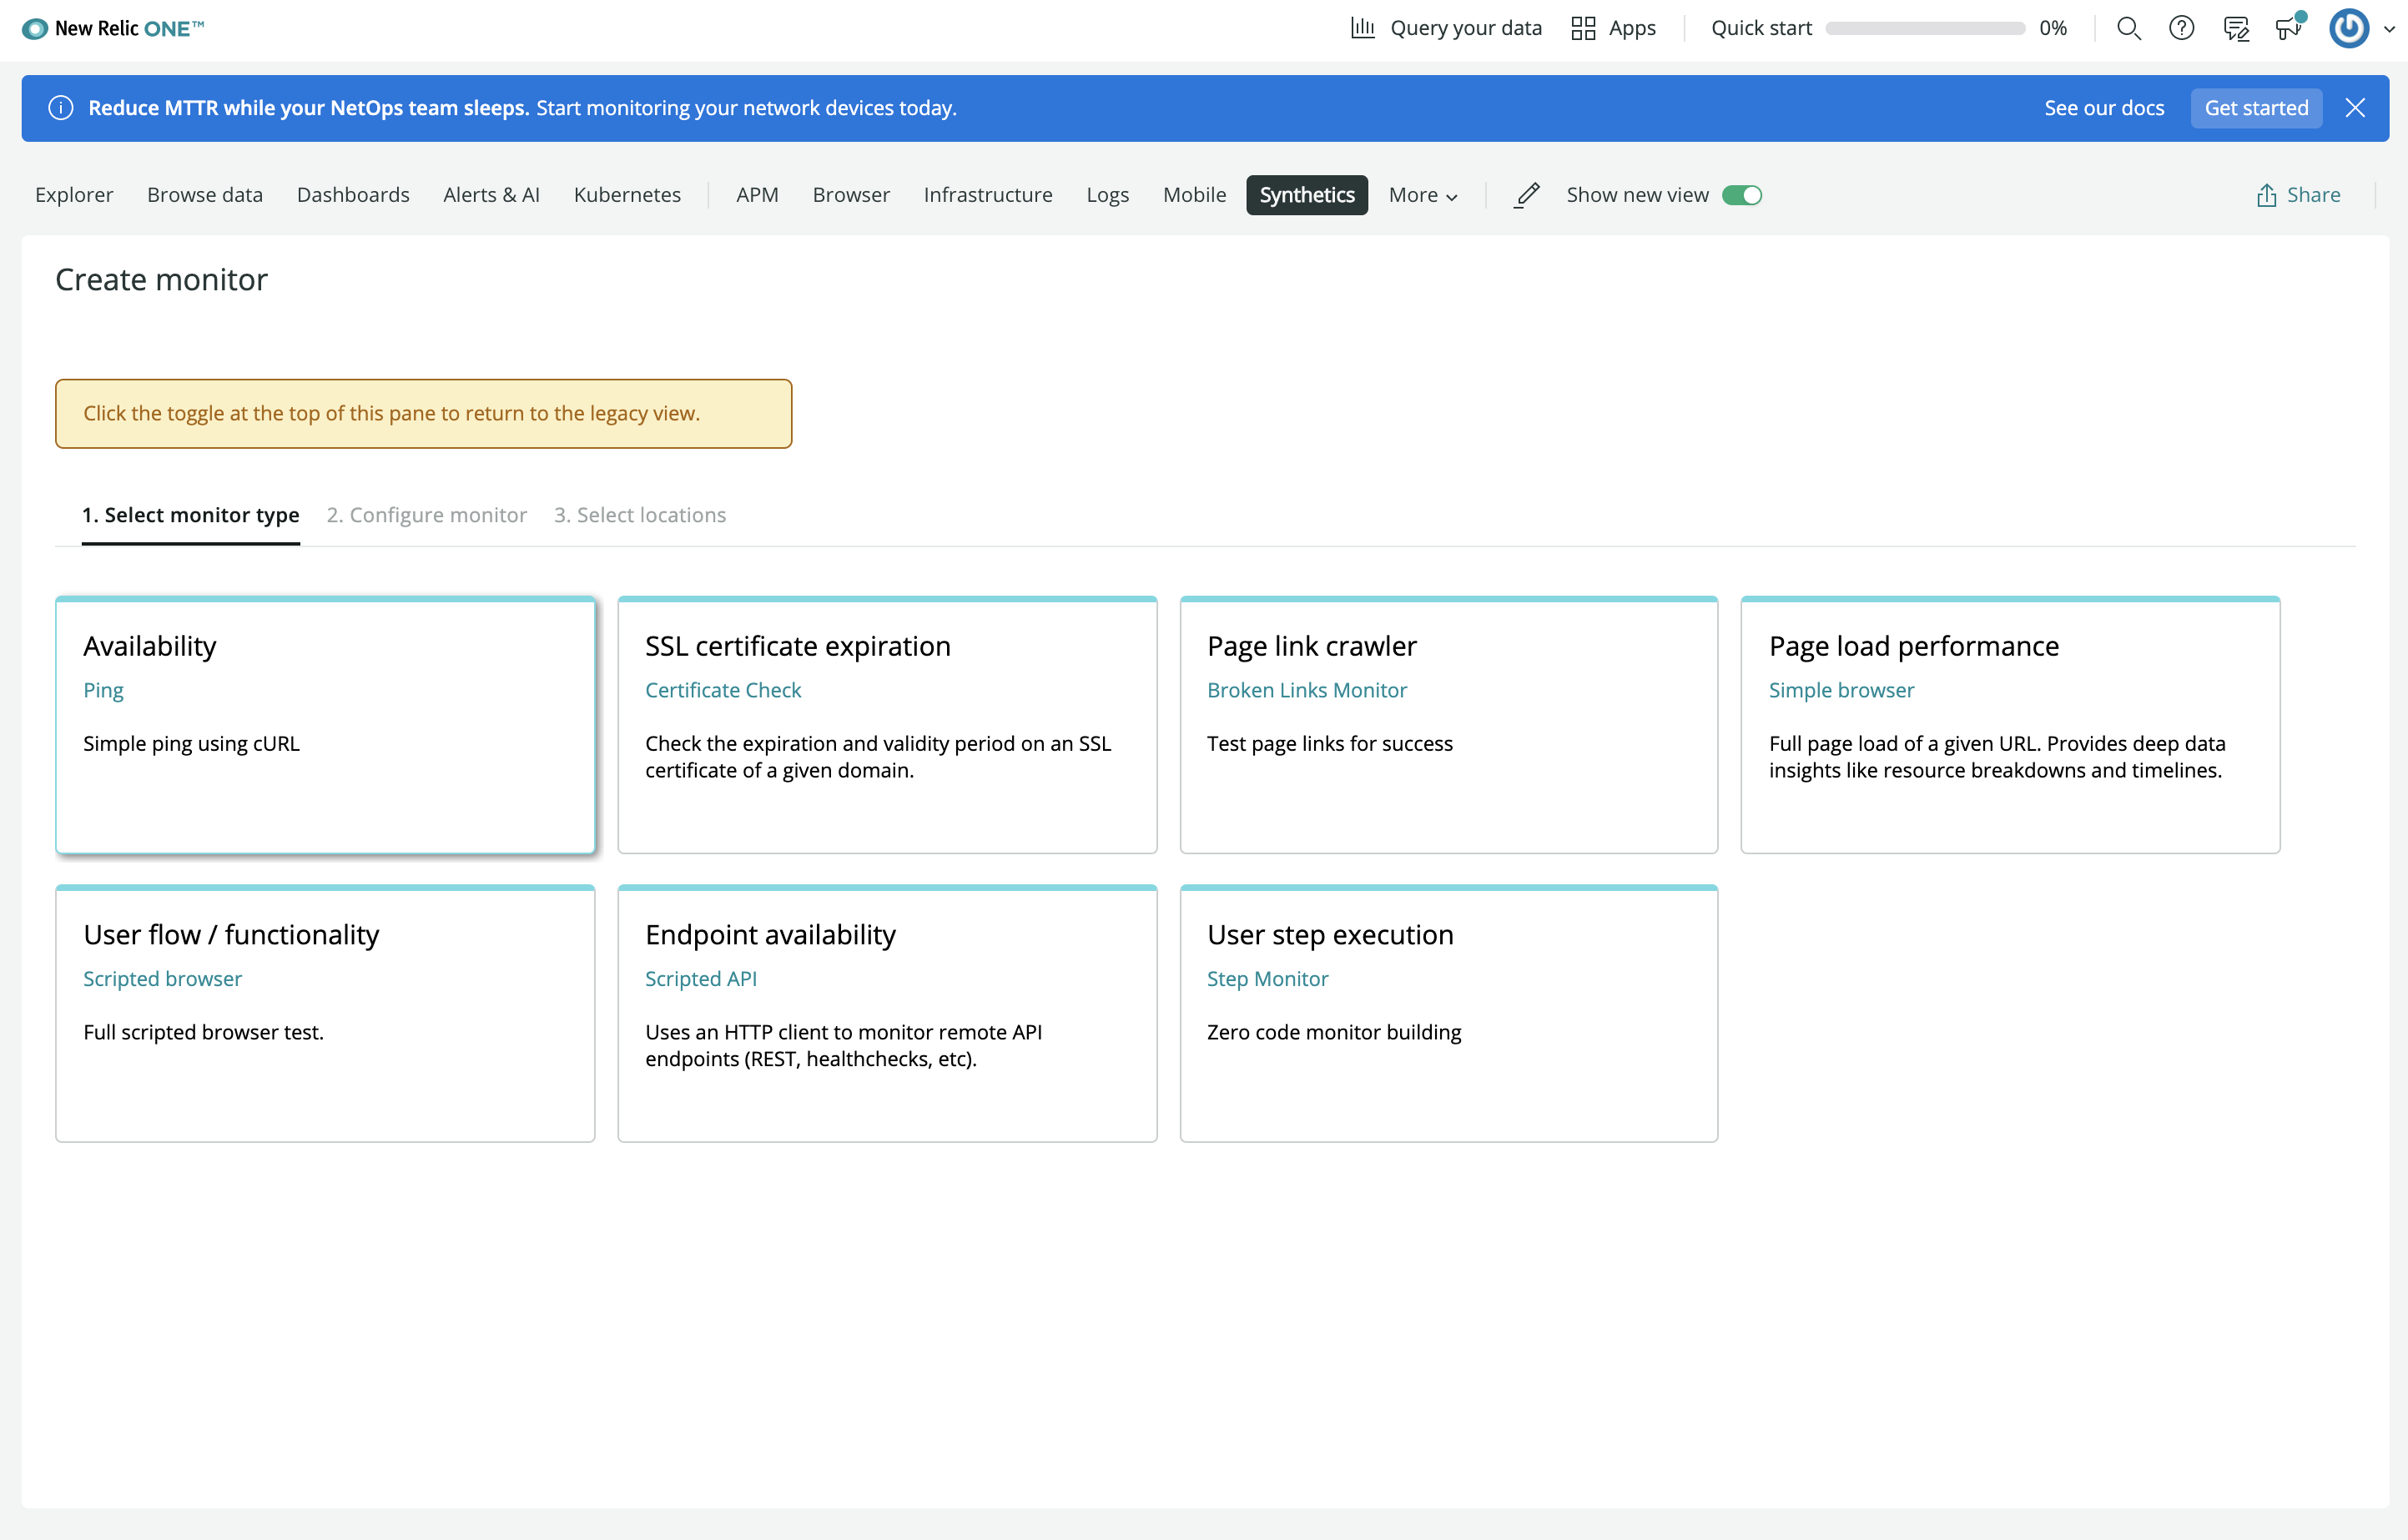Switch to Dashboards

point(353,195)
